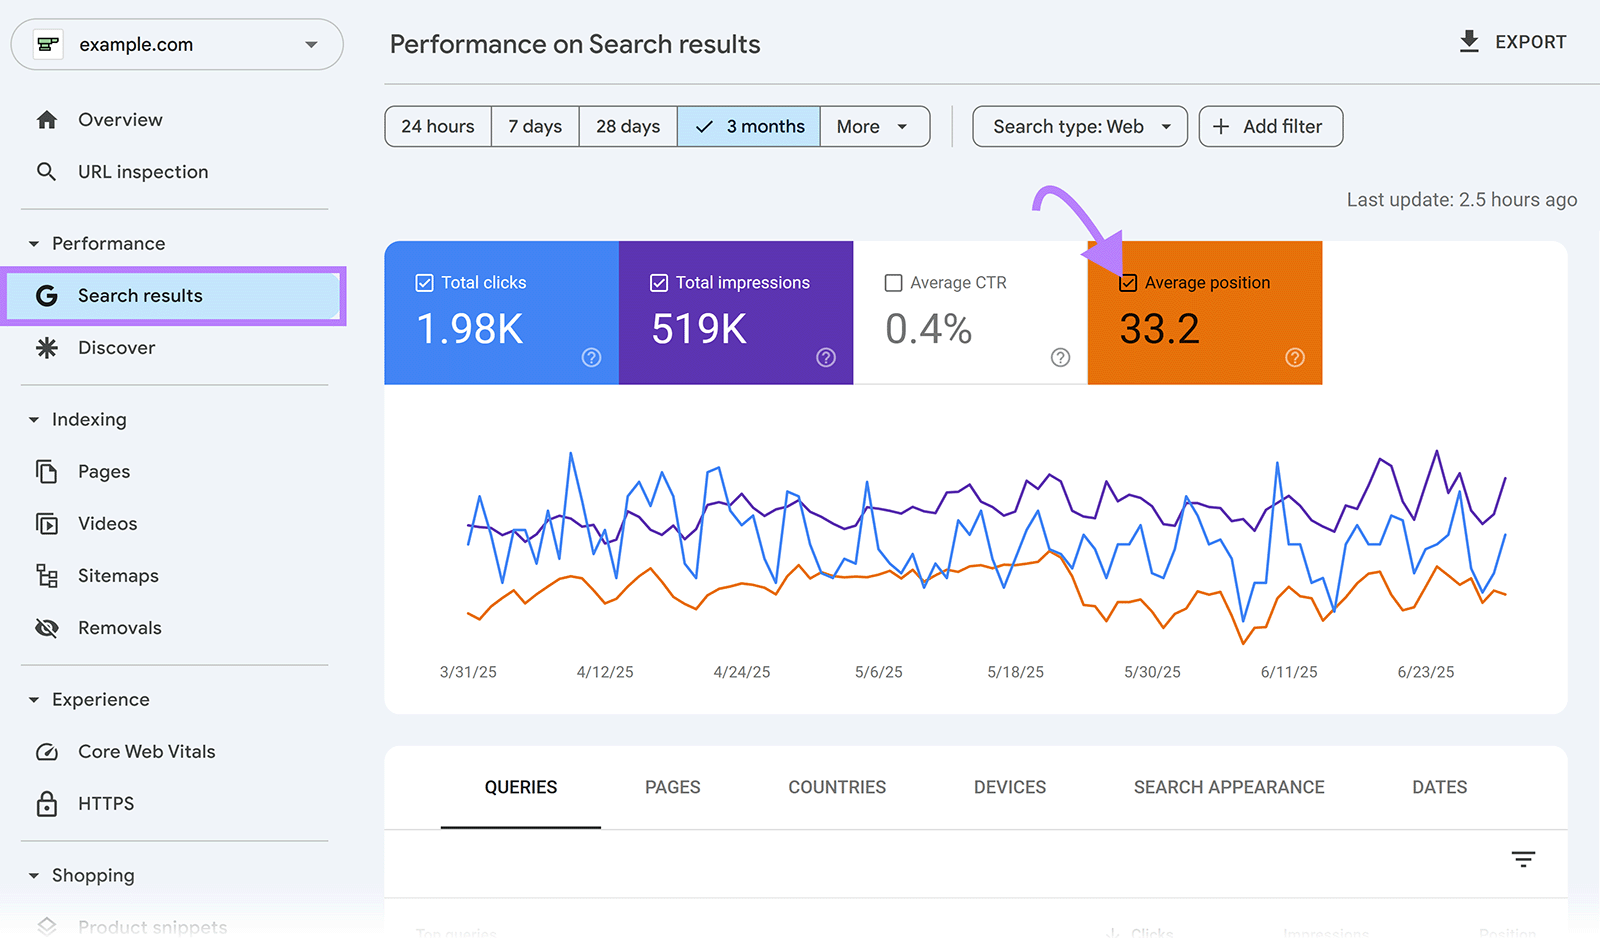Open Pages under the Indexing section
This screenshot has width=1600, height=938.
tap(47, 471)
